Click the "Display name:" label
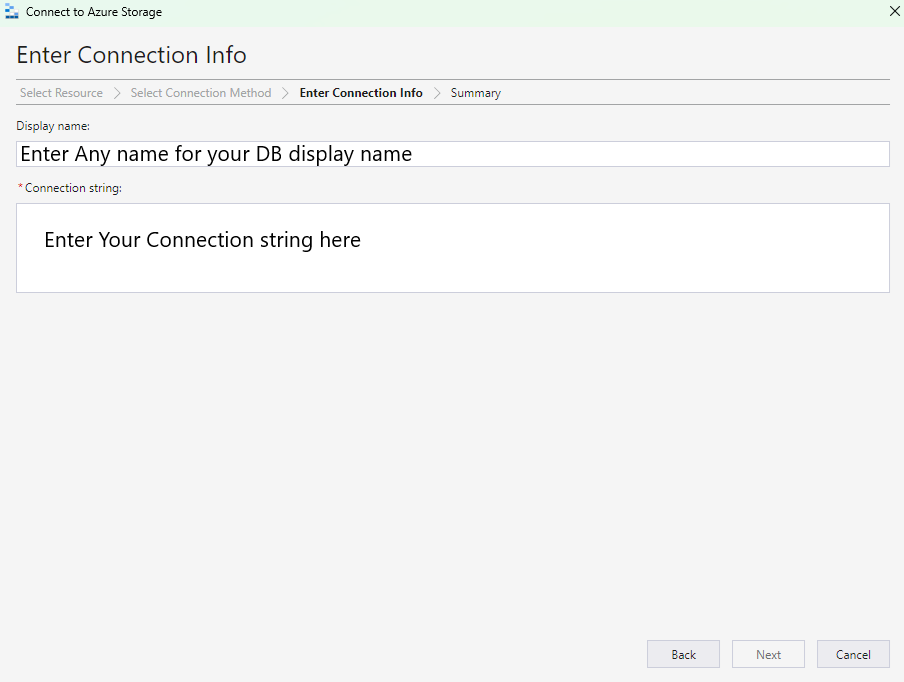This screenshot has width=904, height=682. [53, 126]
